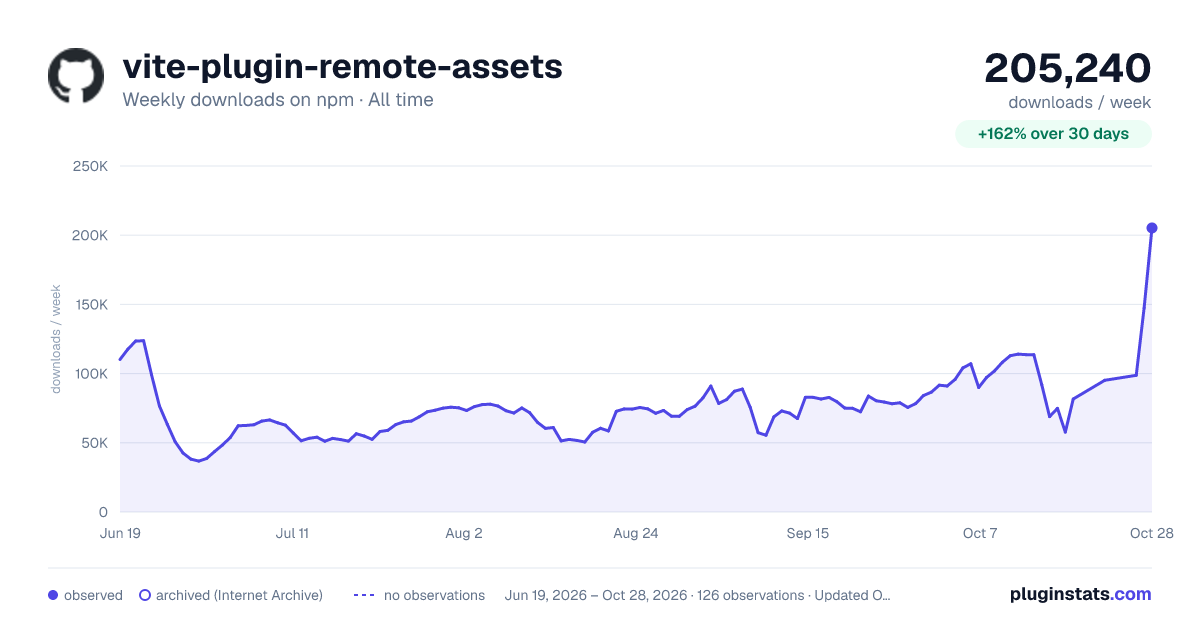Click the 0 y-axis label
The image size is (1200, 630).
104,512
